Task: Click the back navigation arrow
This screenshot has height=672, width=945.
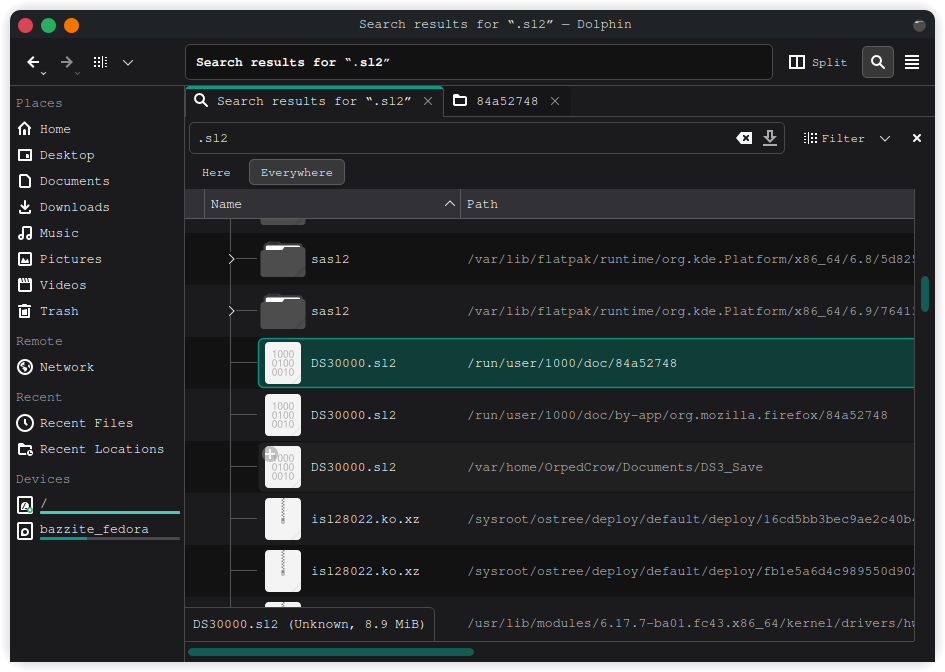Action: [x=33, y=62]
